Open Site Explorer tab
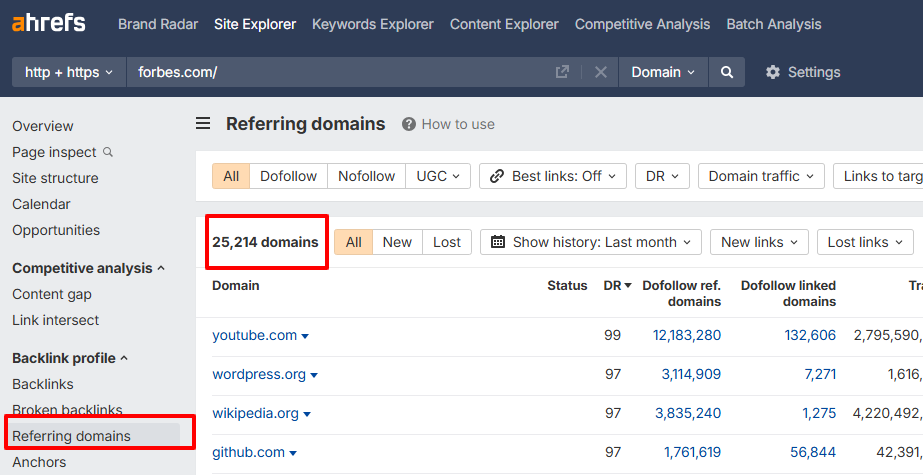Image resolution: width=923 pixels, height=475 pixels. click(x=255, y=24)
